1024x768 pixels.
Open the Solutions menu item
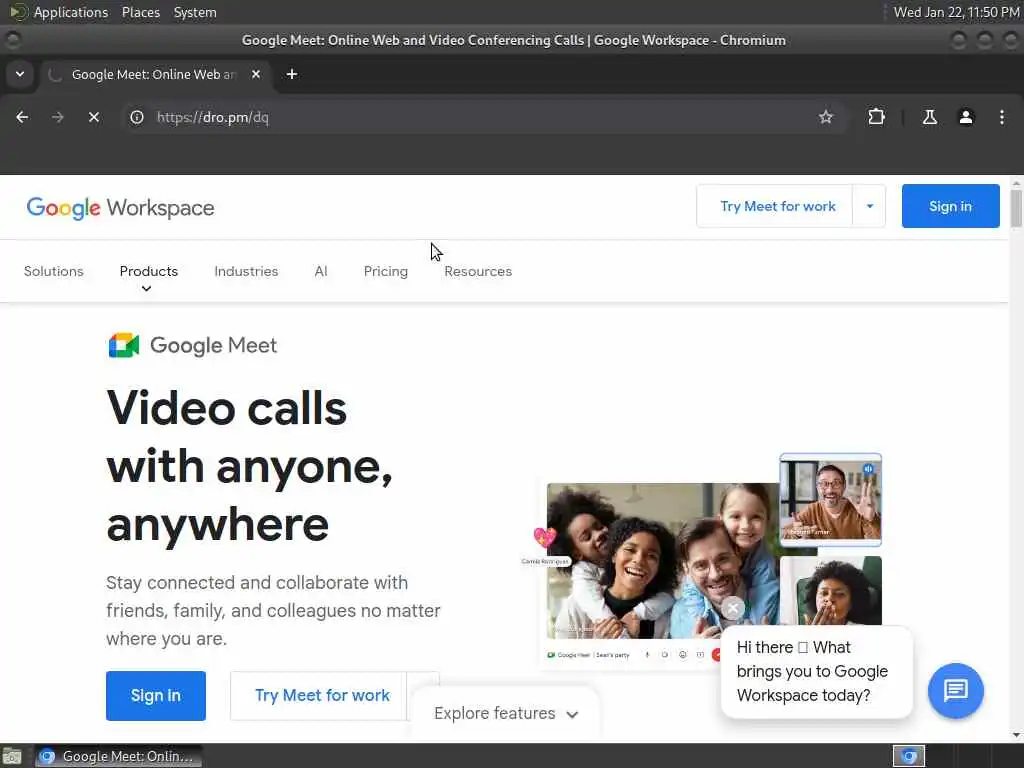54,271
